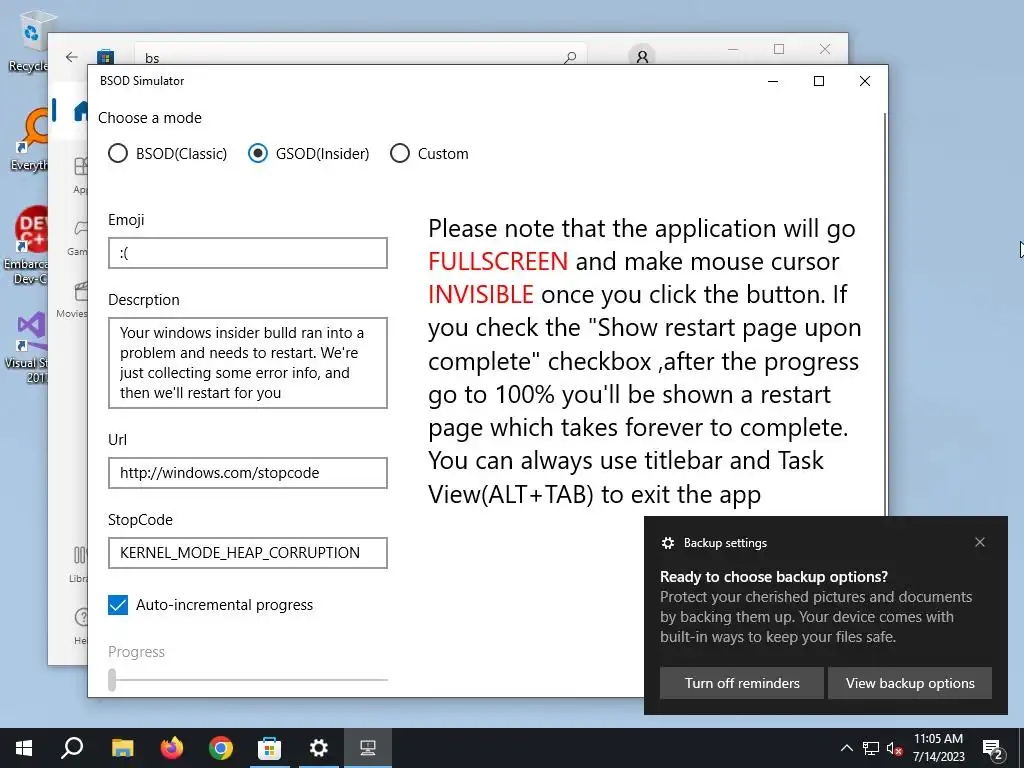Viewport: 1024px width, 768px height.
Task: Maximize the BSOD Simulator window
Action: (819, 81)
